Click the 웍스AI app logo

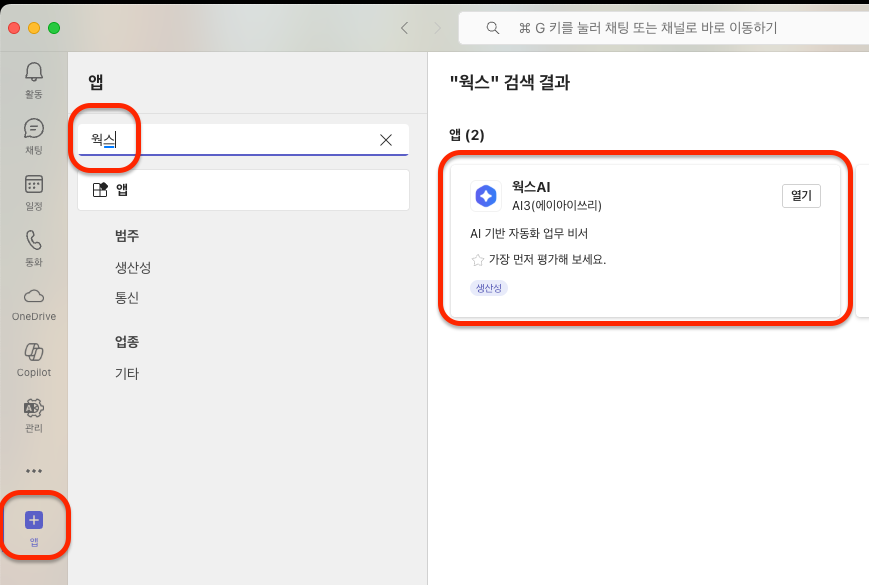coord(486,196)
